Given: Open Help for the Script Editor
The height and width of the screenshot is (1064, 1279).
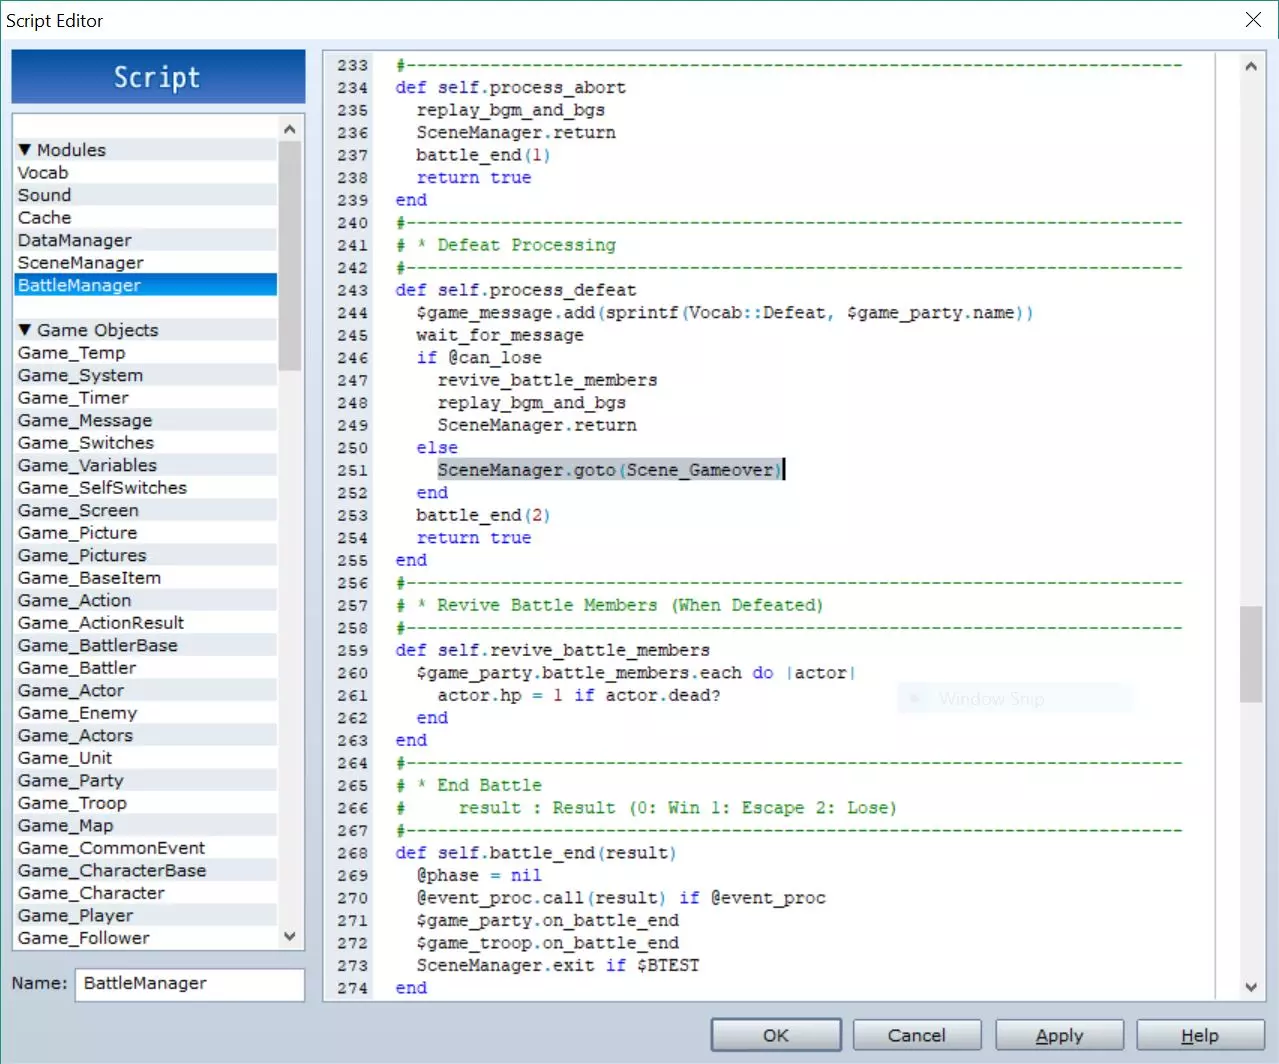Looking at the screenshot, I should [1199, 1036].
